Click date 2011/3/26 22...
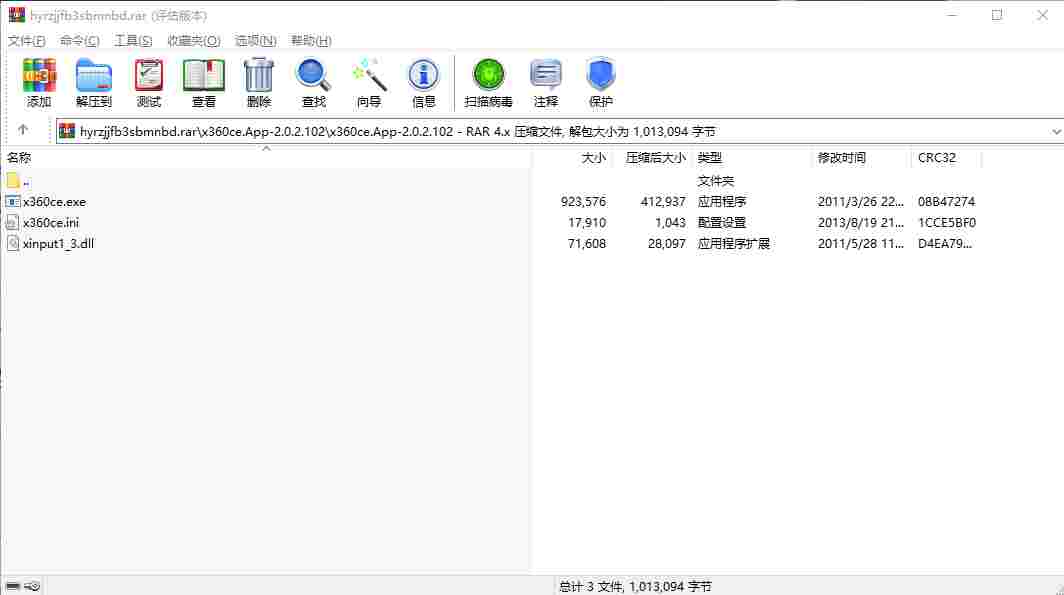1064x595 pixels. click(860, 202)
